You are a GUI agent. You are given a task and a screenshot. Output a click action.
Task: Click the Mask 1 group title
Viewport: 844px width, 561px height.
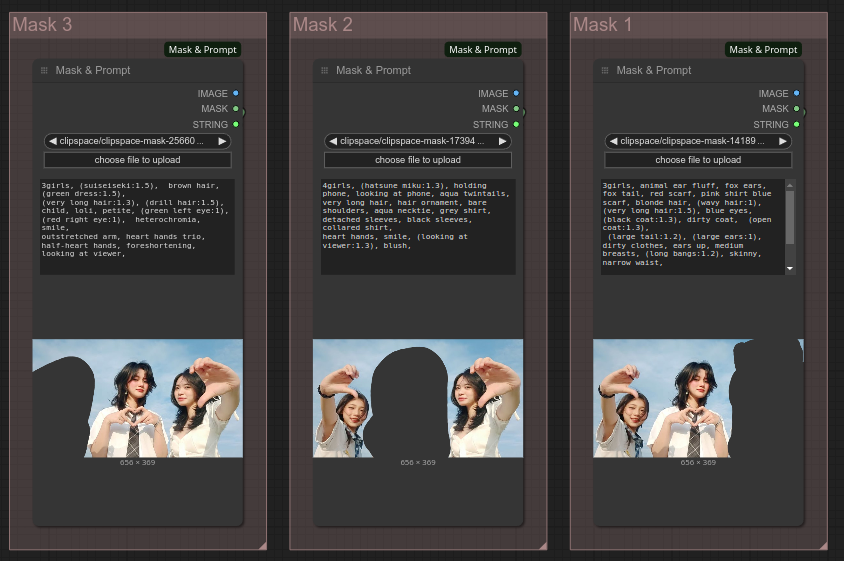click(x=602, y=25)
